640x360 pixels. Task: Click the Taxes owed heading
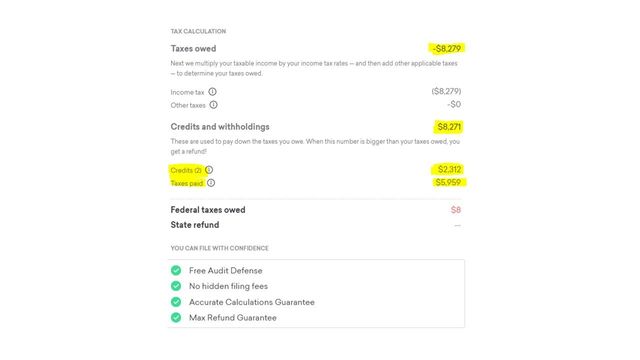click(x=193, y=49)
